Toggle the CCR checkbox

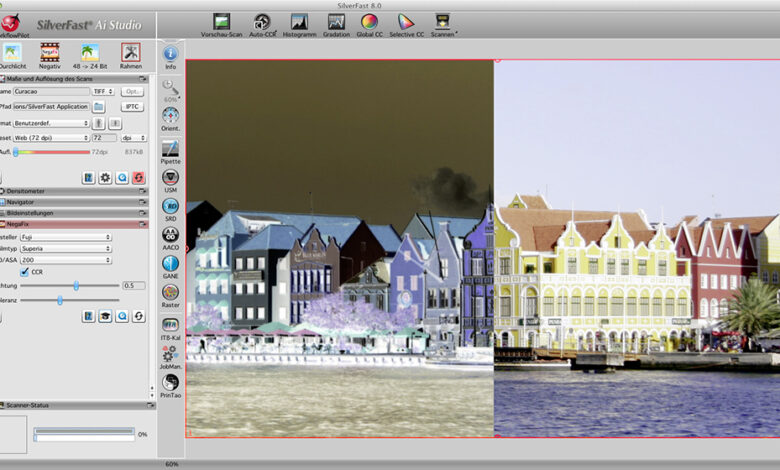(25, 271)
